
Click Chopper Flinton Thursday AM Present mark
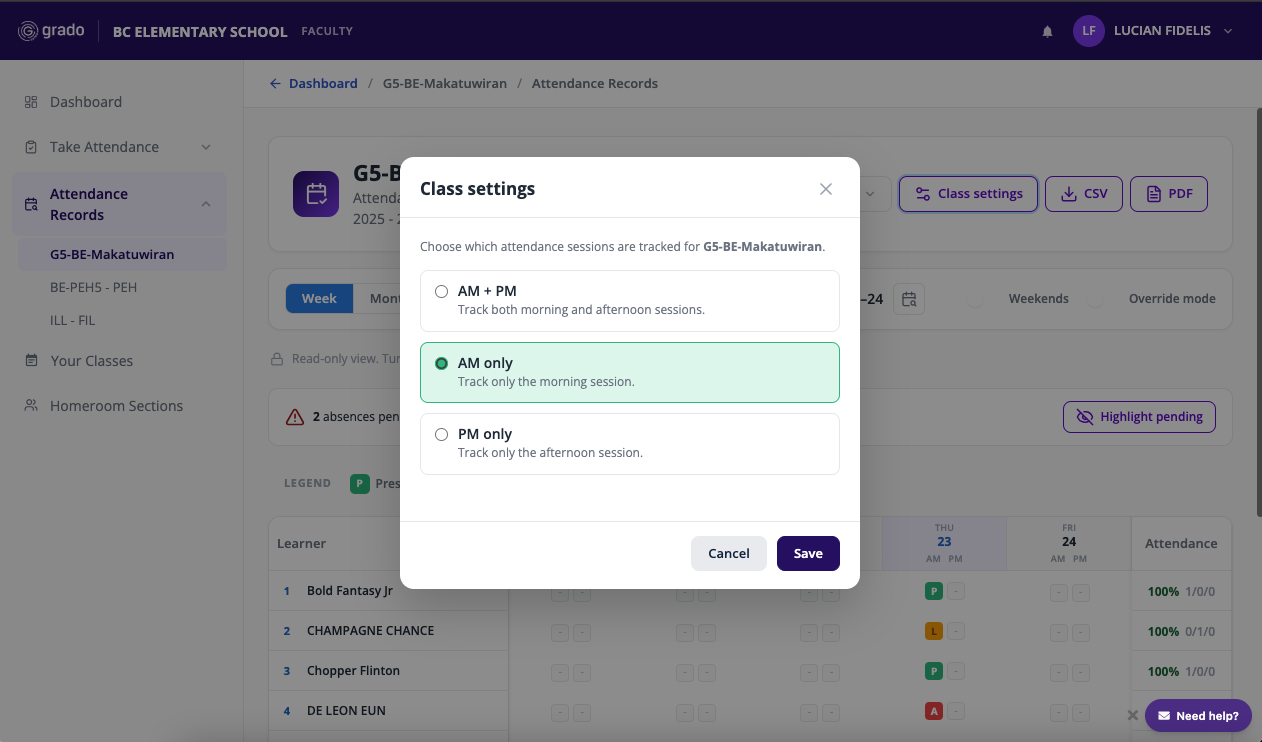[934, 671]
